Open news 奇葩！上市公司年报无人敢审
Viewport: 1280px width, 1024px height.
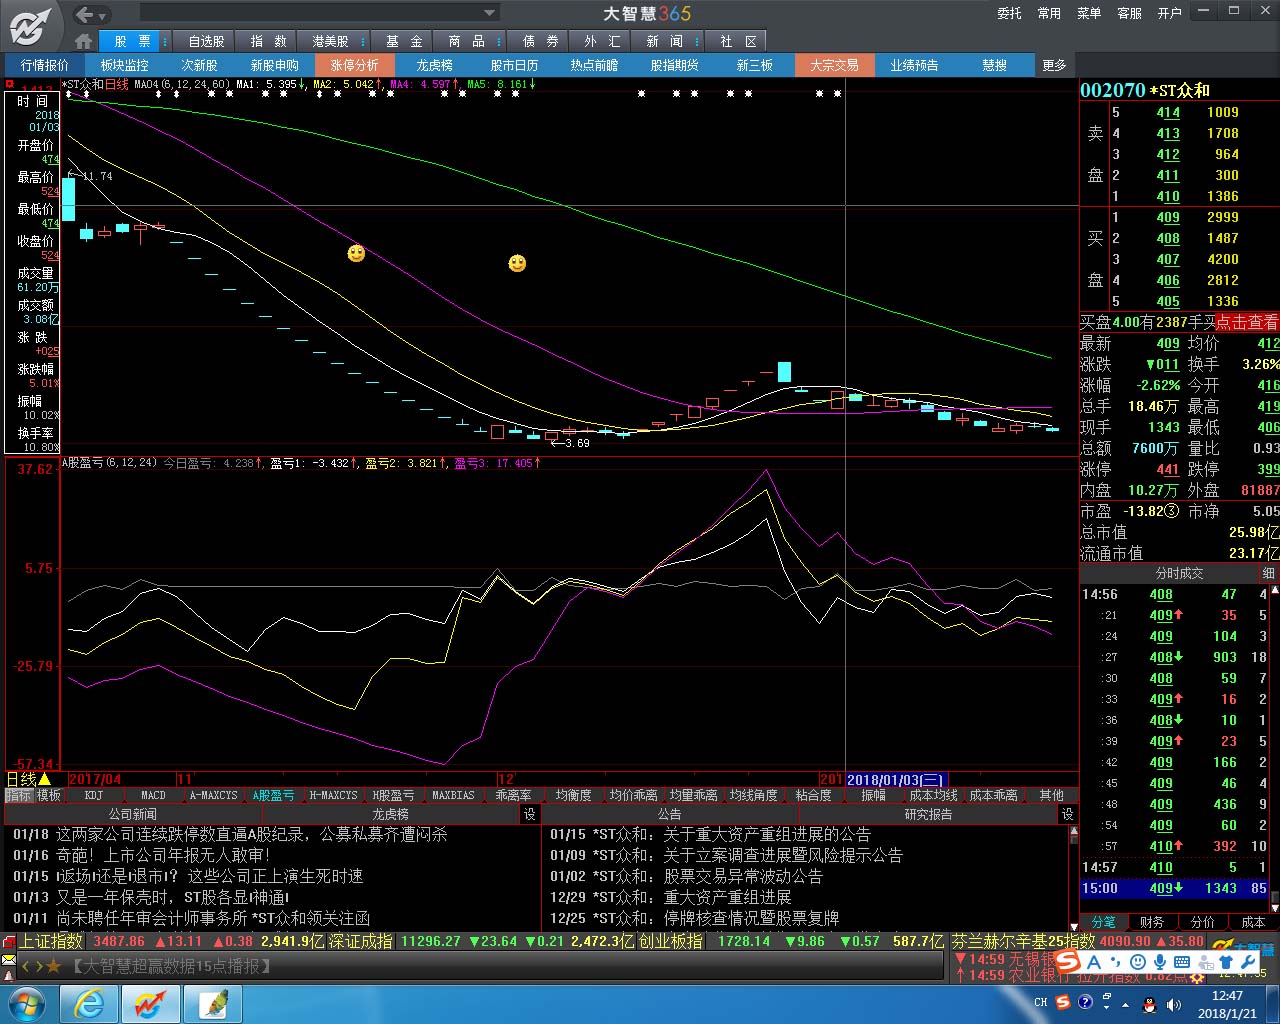[x=163, y=855]
